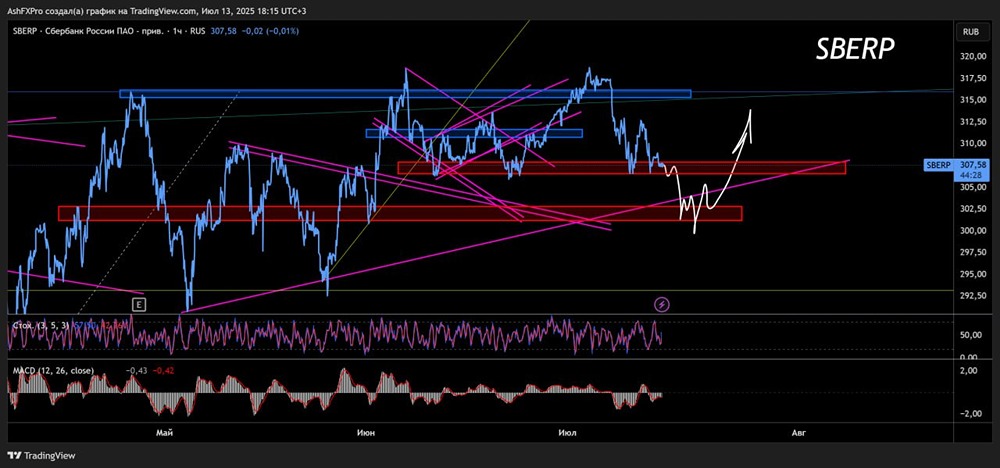
Task: Click the earnings E marker icon
Action: (138, 305)
